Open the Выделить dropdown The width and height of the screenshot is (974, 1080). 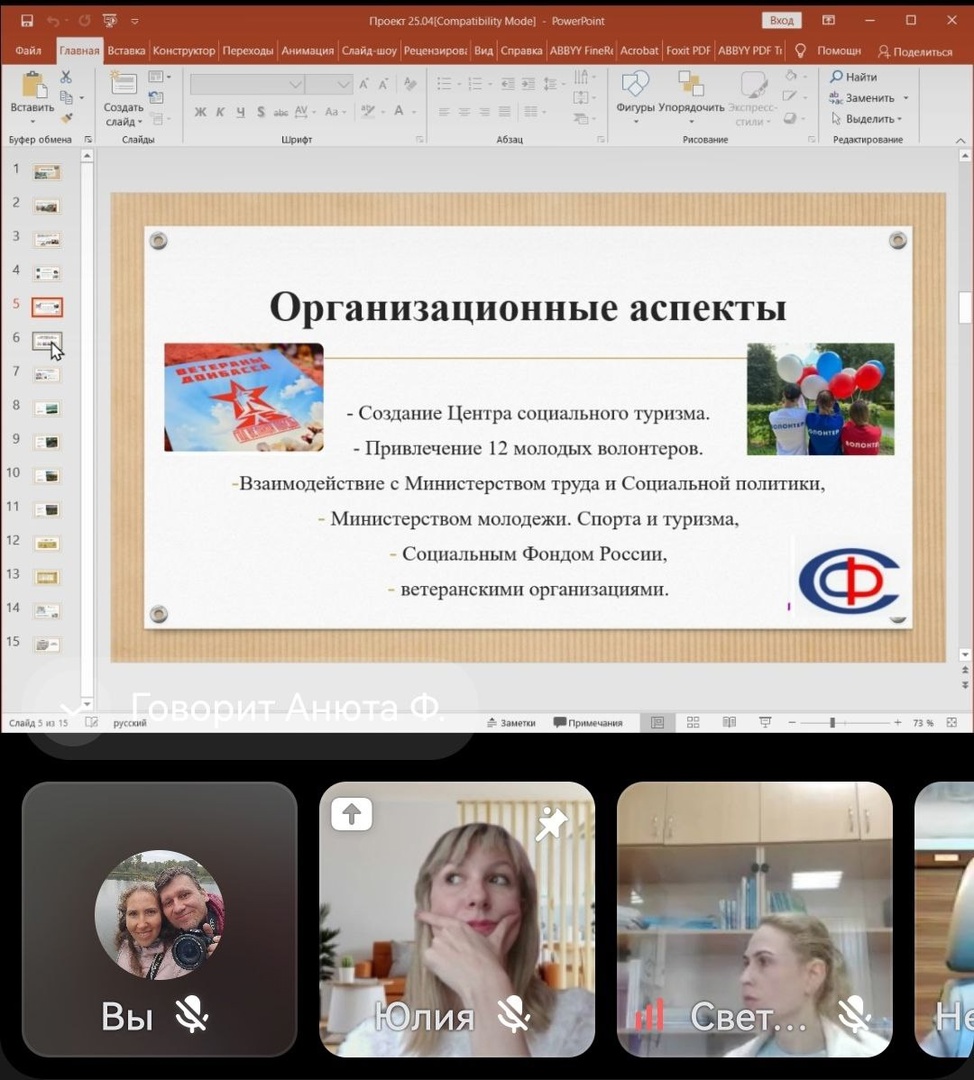point(867,118)
